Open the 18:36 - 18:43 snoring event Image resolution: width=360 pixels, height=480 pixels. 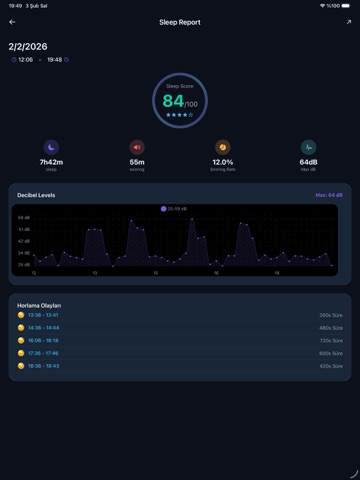pyautogui.click(x=180, y=366)
